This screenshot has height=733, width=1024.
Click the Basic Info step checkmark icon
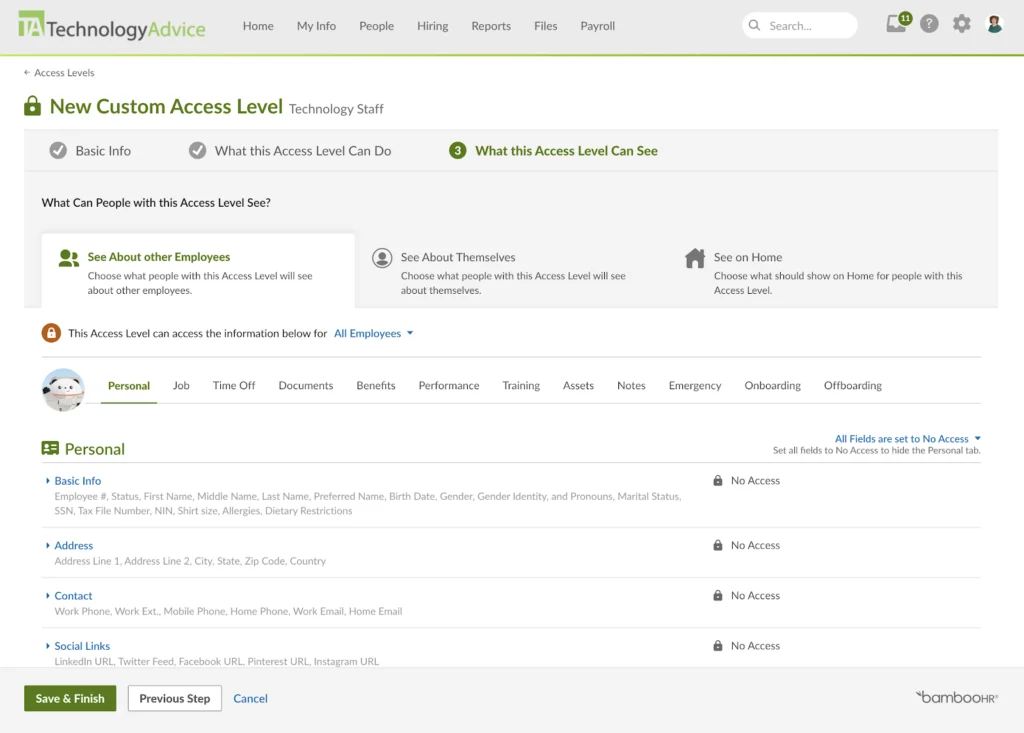pyautogui.click(x=58, y=150)
